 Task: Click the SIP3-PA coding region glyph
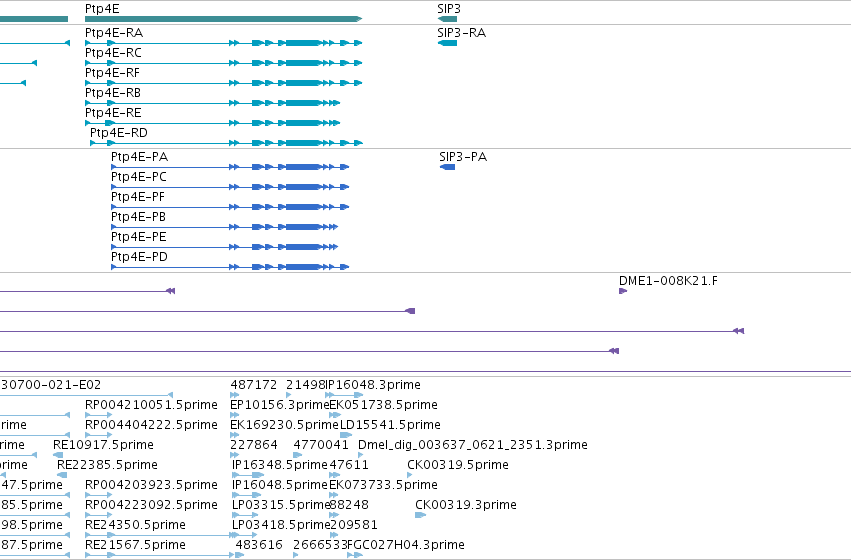pyautogui.click(x=447, y=167)
